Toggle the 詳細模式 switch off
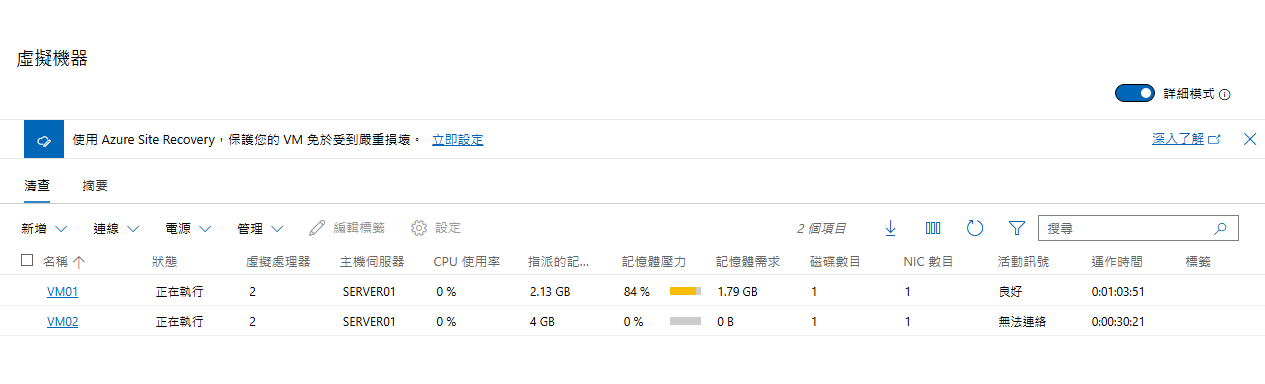This screenshot has width=1265, height=384. pos(1135,93)
